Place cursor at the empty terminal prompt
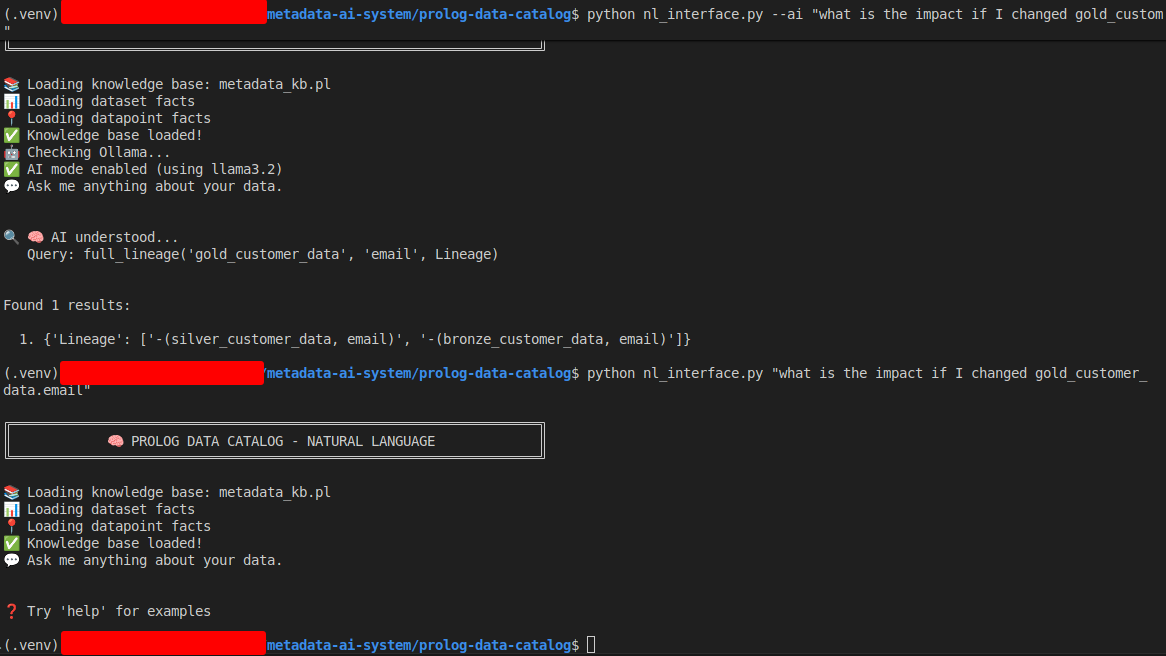Viewport: 1166px width, 656px height. tap(590, 645)
